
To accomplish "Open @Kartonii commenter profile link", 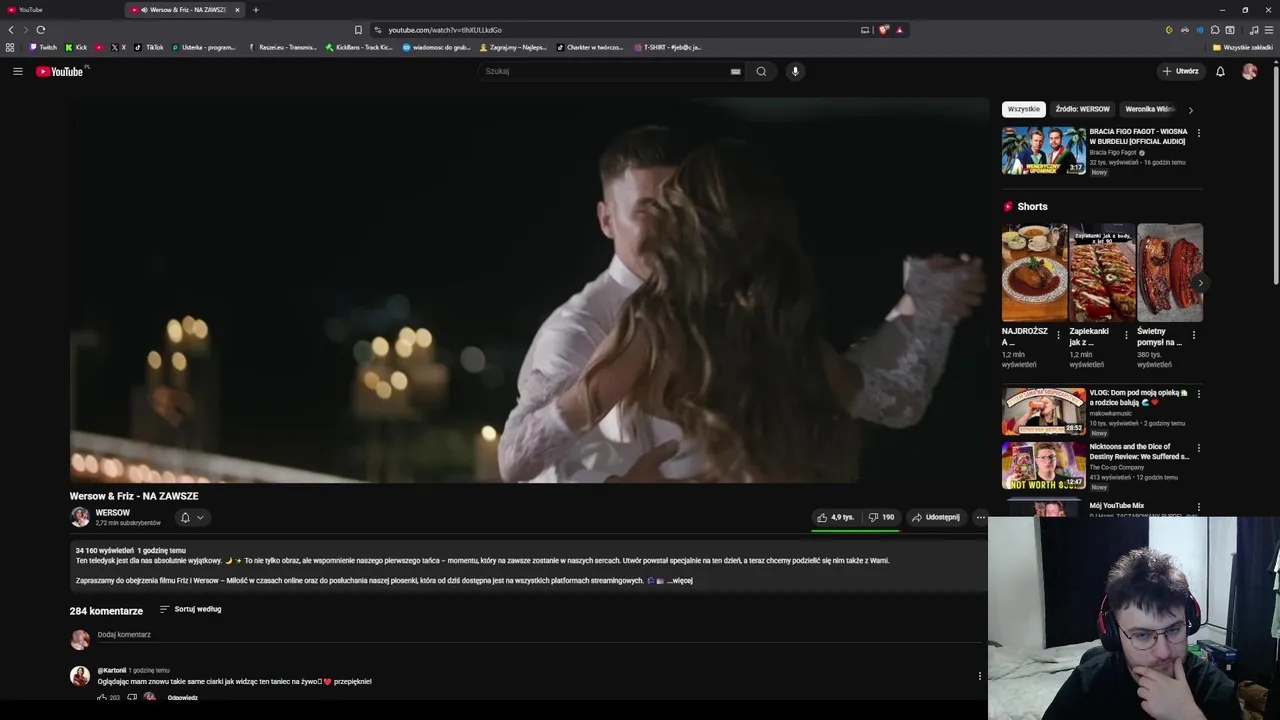I will click(x=112, y=670).
